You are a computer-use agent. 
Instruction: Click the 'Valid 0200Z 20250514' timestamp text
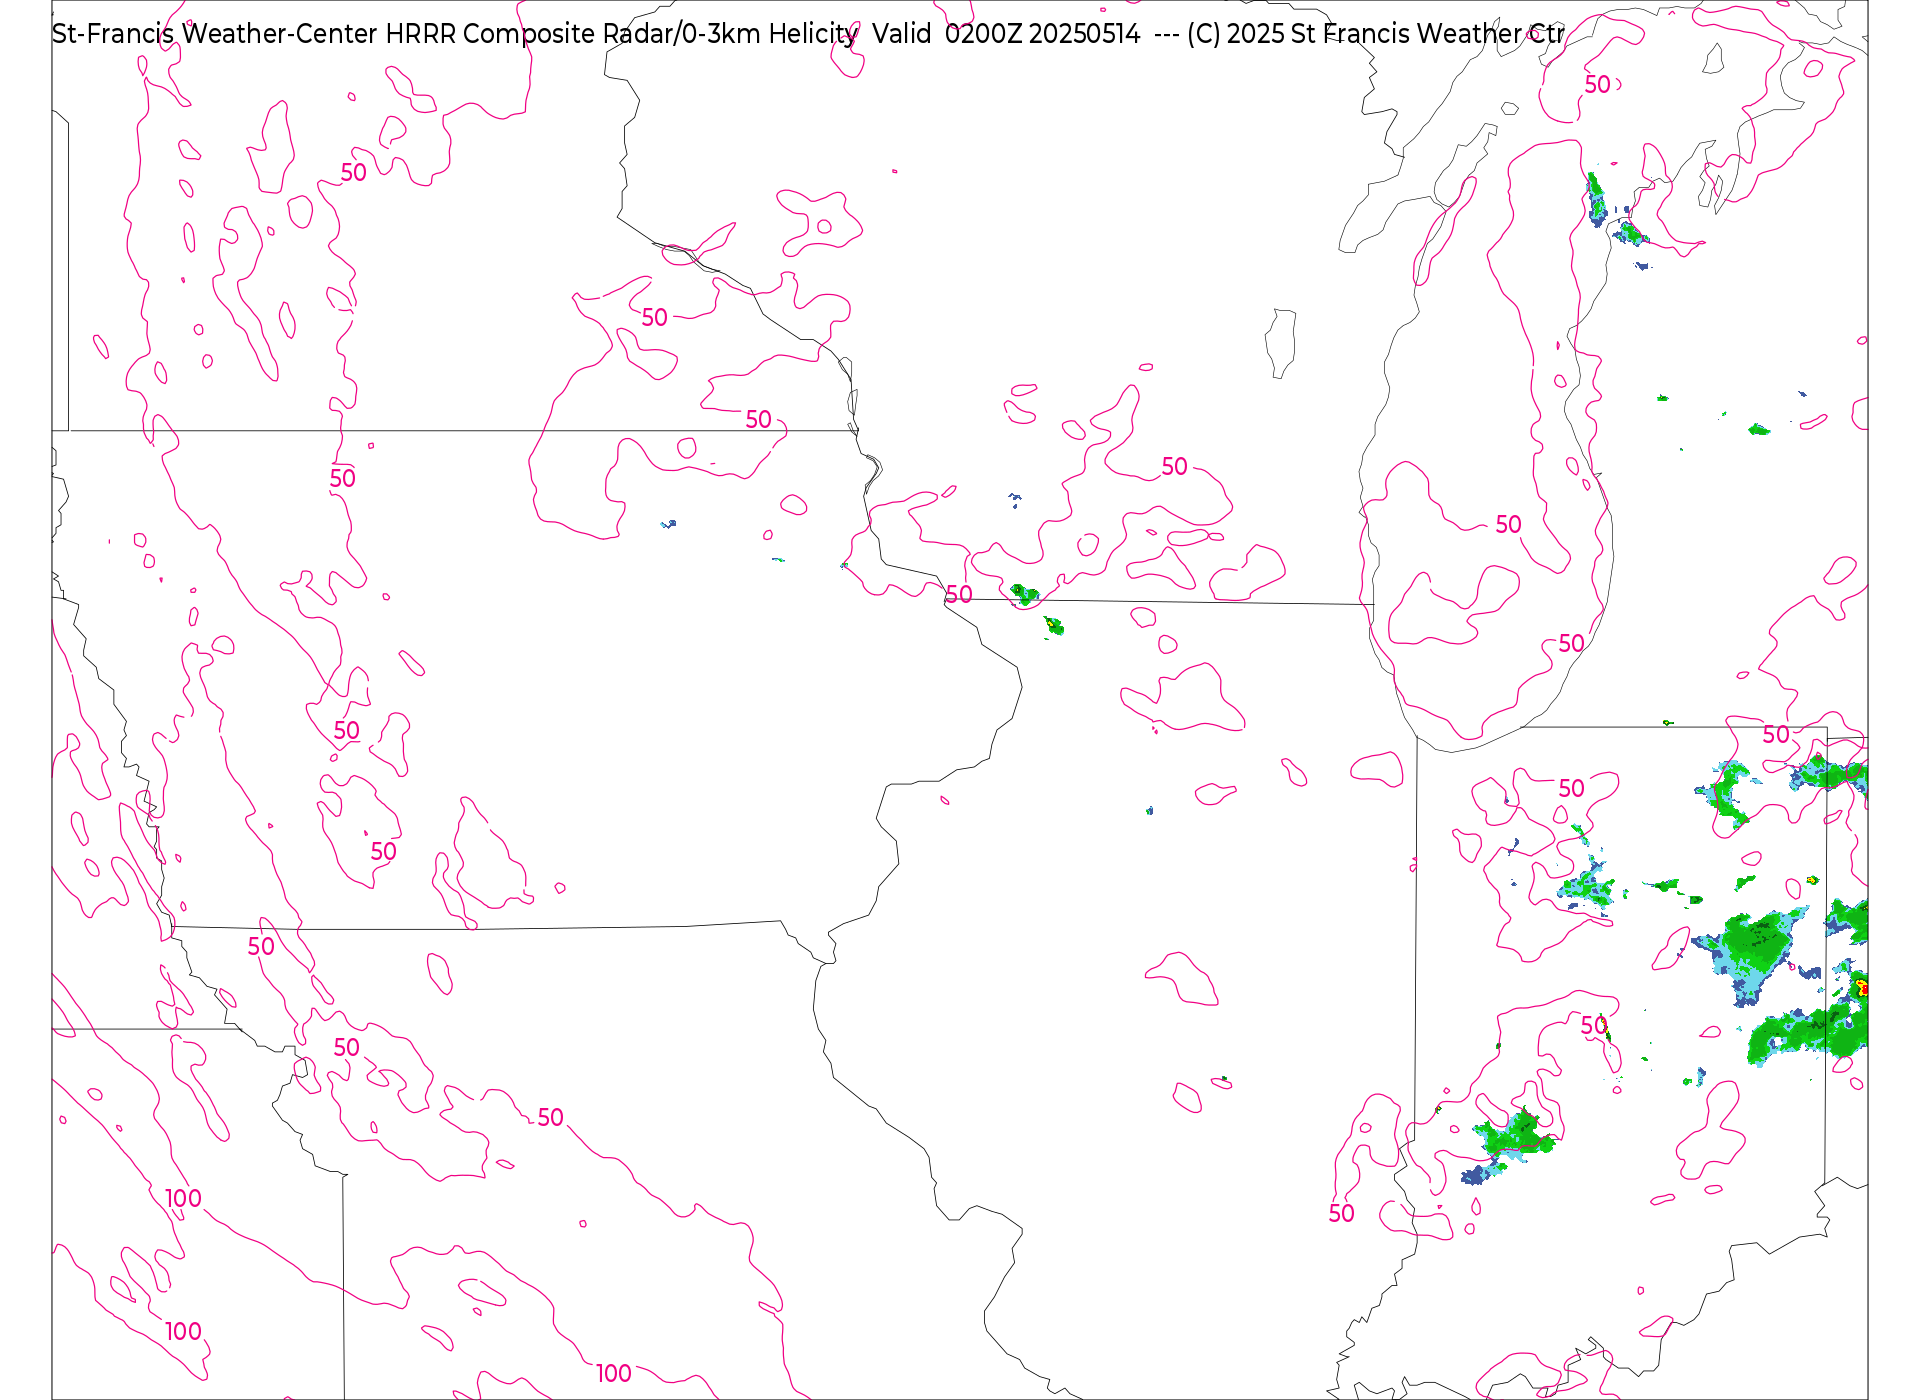1006,34
